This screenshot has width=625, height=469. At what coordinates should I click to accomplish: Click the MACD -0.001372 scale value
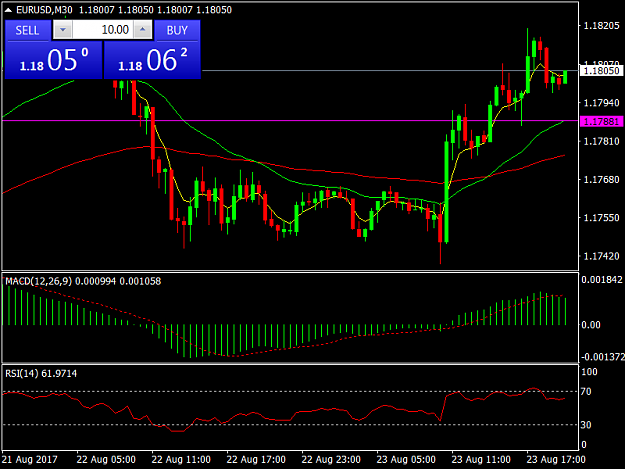[603, 357]
